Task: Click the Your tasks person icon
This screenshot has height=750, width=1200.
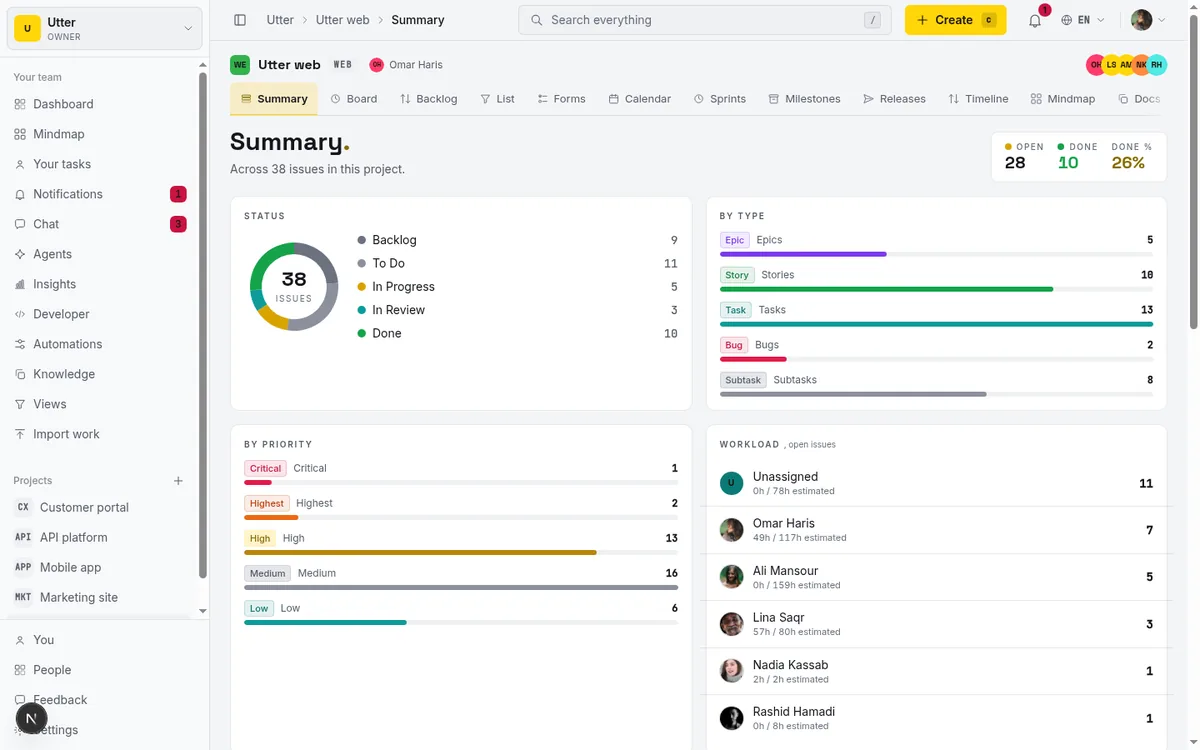Action: pos(20,164)
